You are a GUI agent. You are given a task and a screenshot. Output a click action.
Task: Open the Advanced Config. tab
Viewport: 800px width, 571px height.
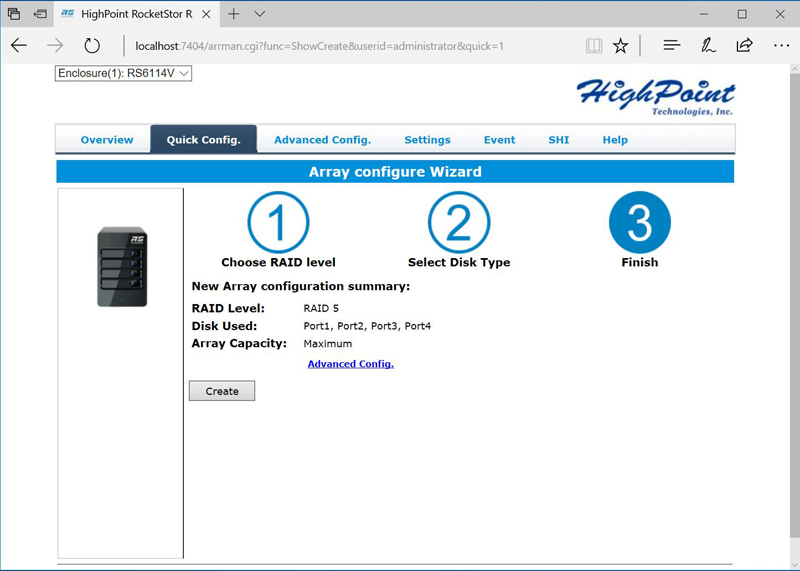pos(322,140)
